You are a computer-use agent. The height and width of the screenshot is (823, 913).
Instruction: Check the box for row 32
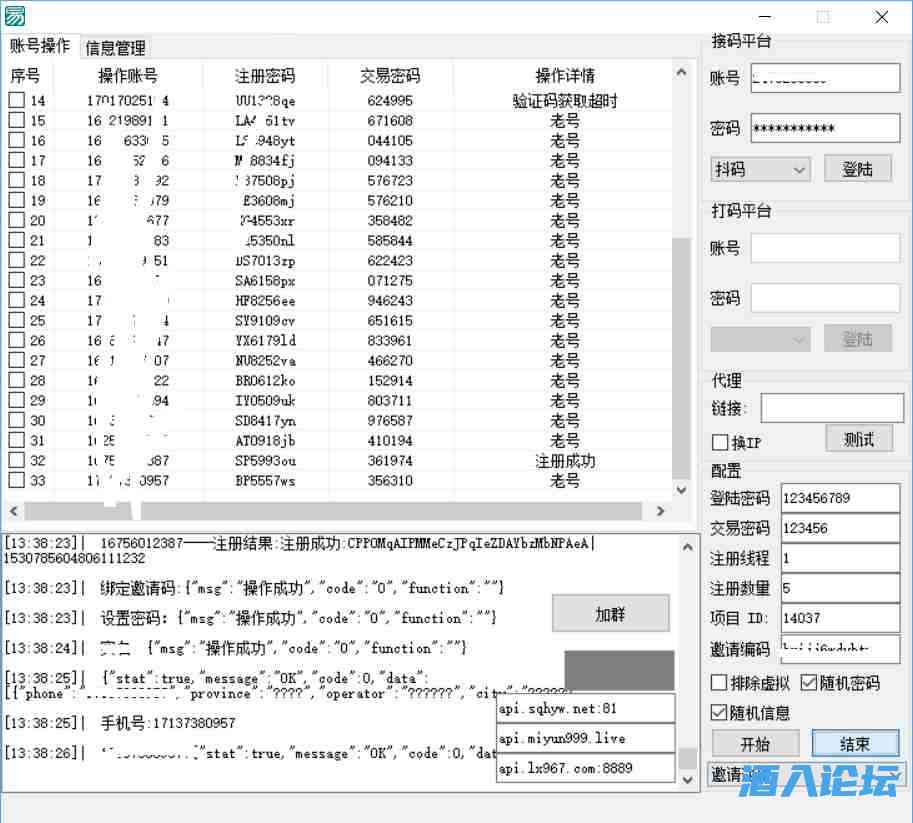17,460
